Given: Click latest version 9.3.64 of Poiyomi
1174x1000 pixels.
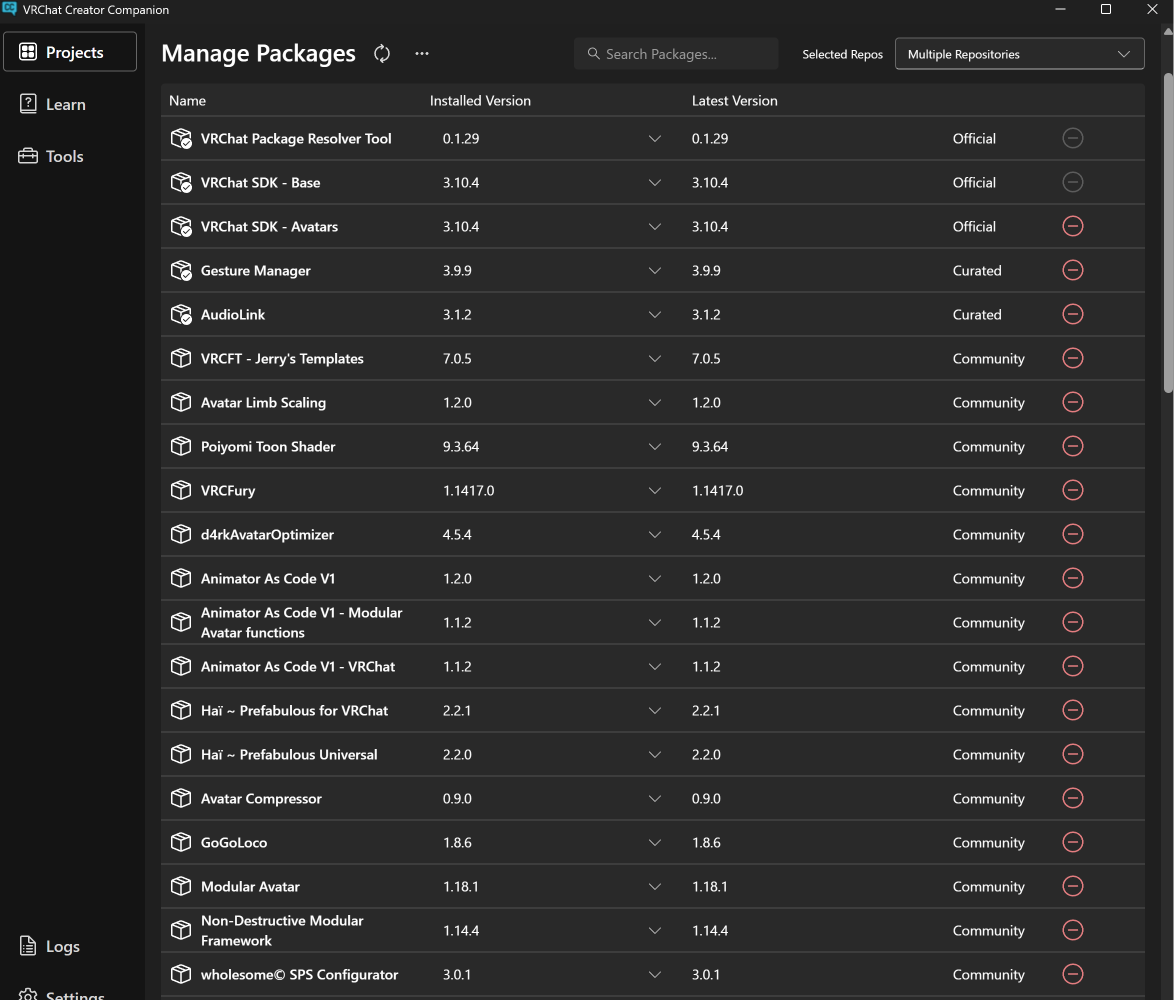Looking at the screenshot, I should coord(710,447).
